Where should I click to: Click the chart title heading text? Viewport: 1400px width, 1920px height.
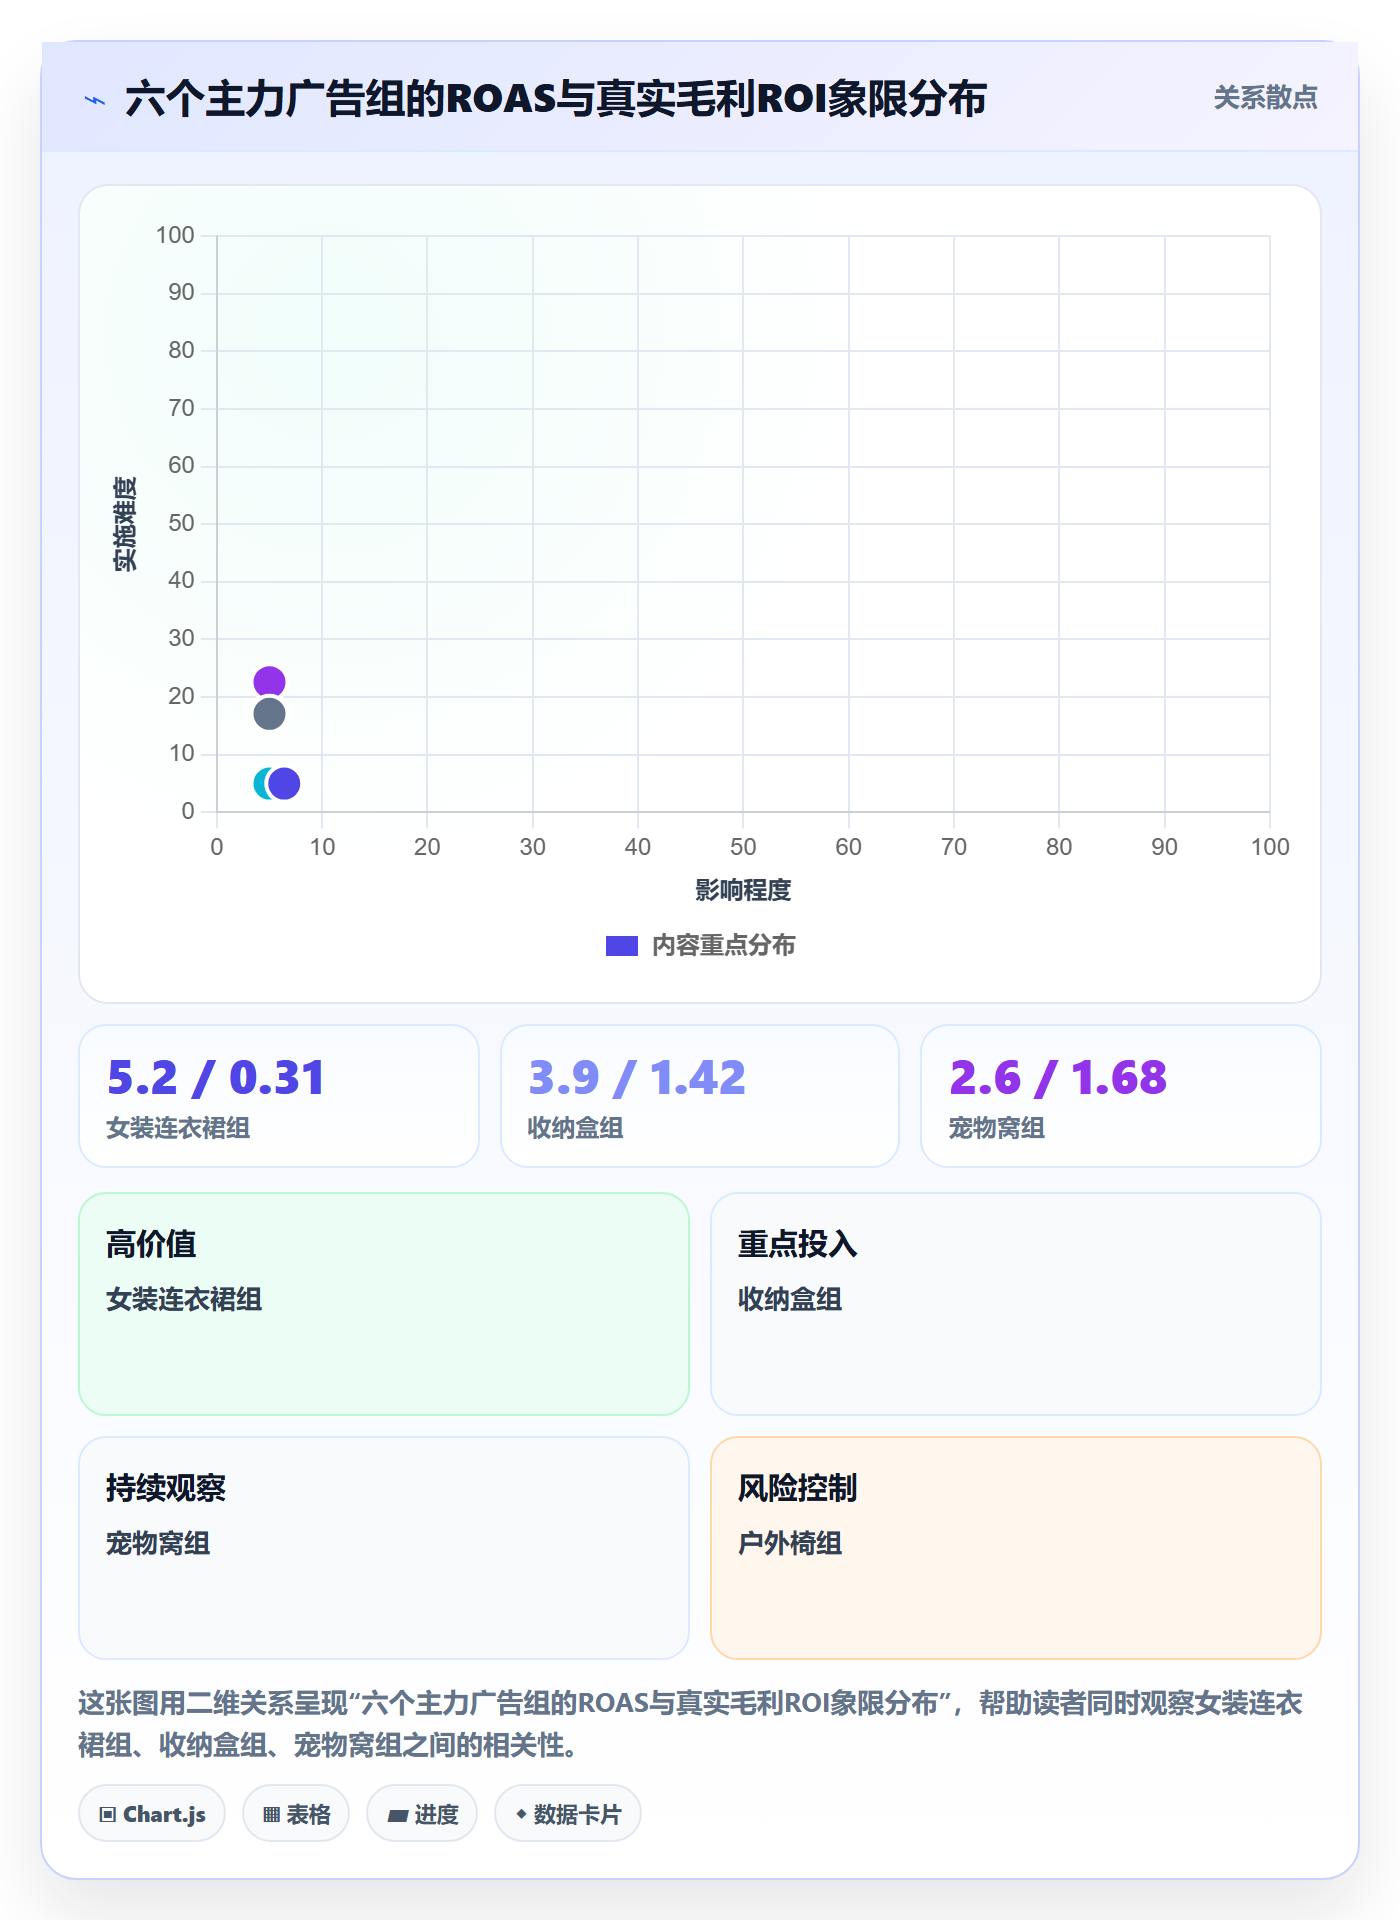(x=556, y=99)
